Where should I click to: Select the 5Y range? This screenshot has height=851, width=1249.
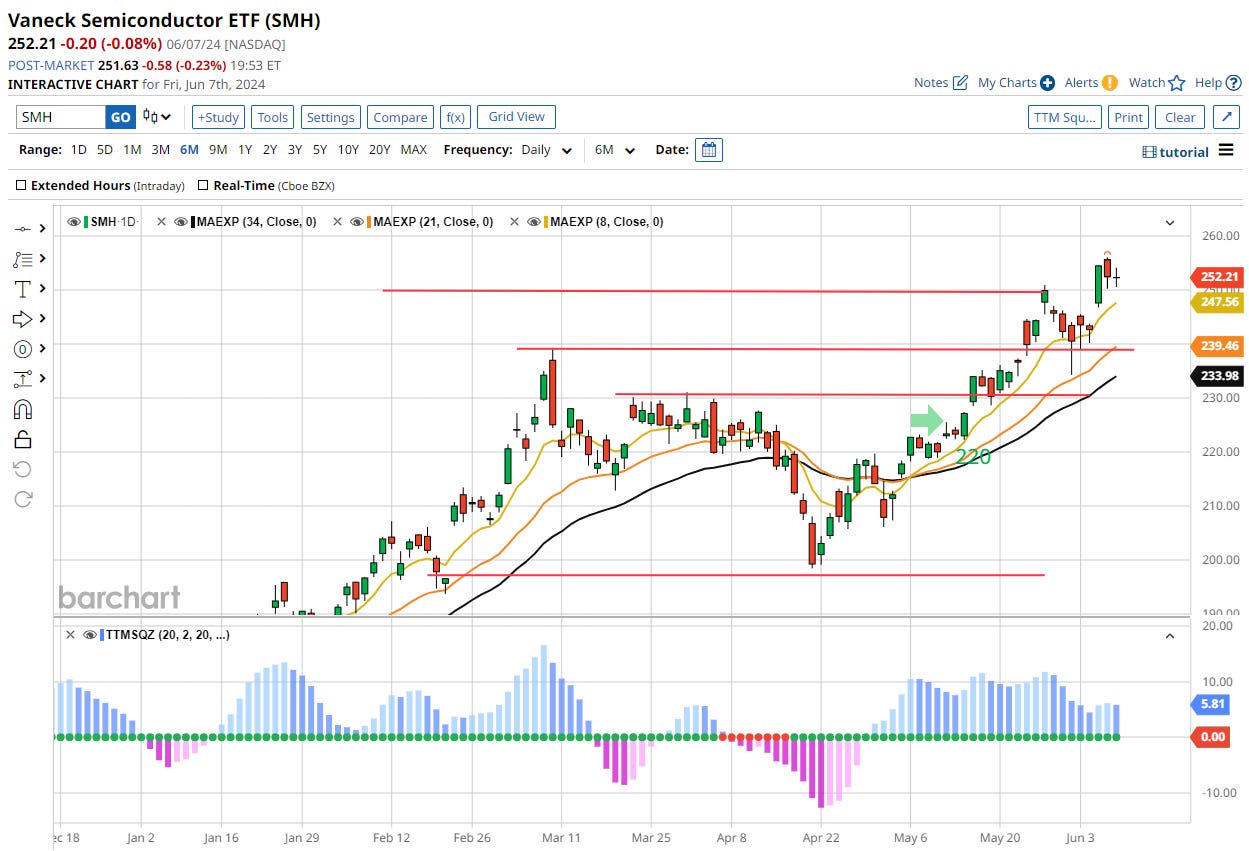(319, 150)
